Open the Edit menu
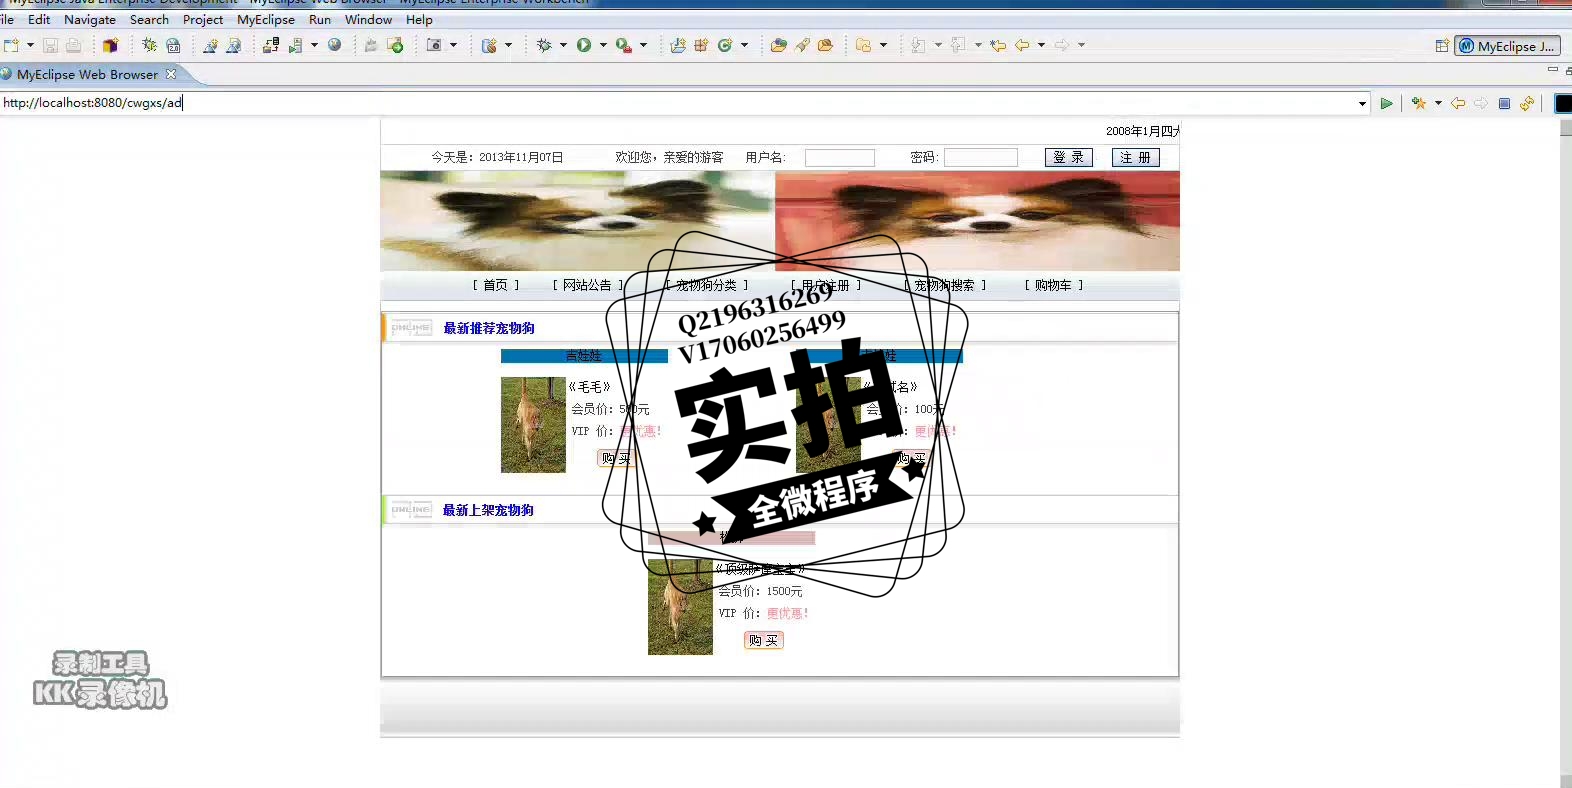1572x788 pixels. (39, 19)
